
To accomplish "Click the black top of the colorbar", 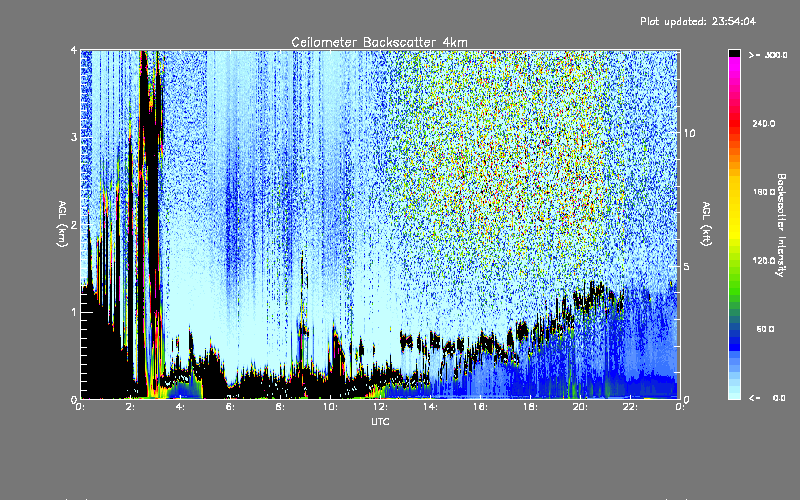I will (x=734, y=53).
